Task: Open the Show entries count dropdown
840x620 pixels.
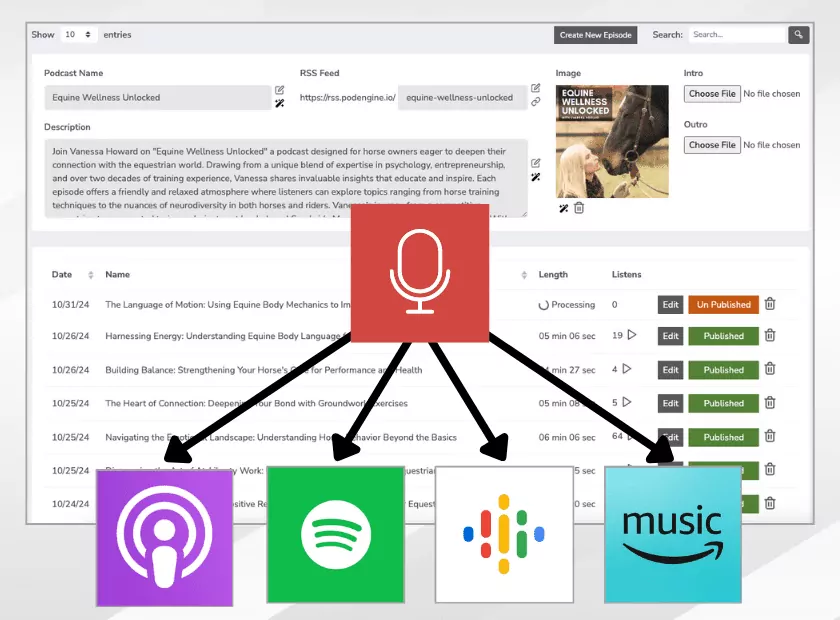Action: pyautogui.click(x=78, y=35)
